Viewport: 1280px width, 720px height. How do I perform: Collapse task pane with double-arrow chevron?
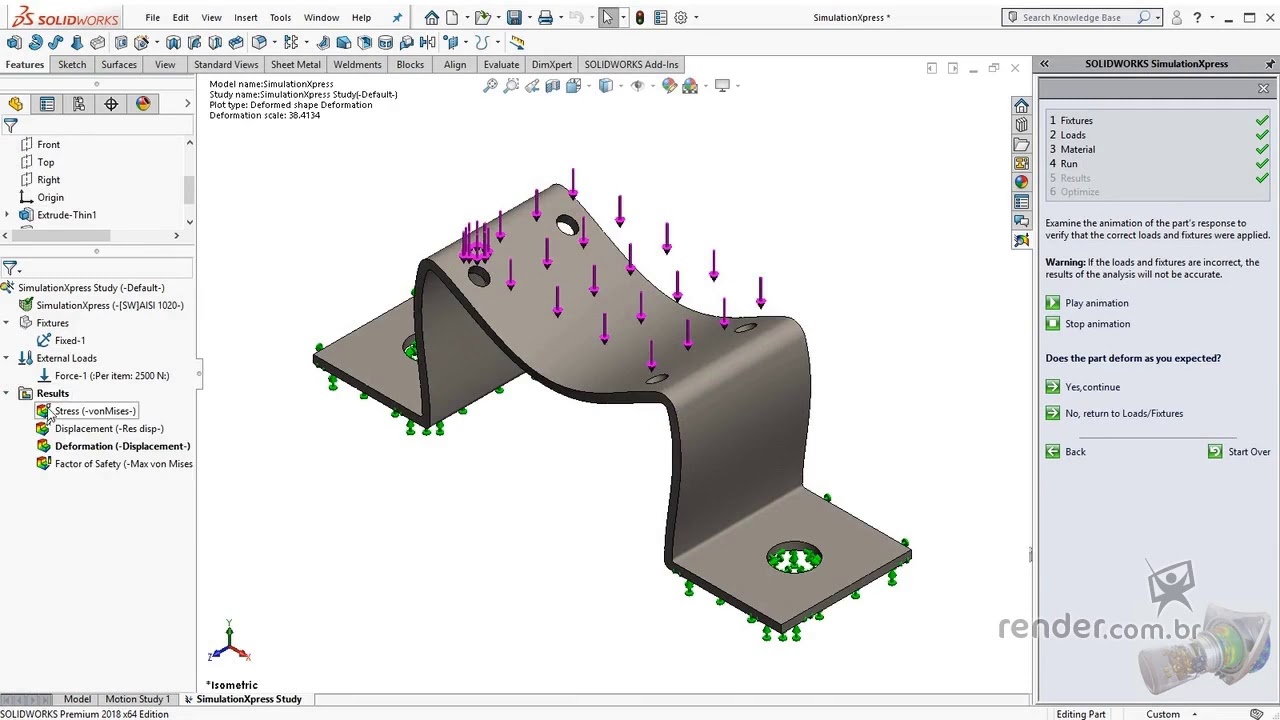pos(1044,64)
